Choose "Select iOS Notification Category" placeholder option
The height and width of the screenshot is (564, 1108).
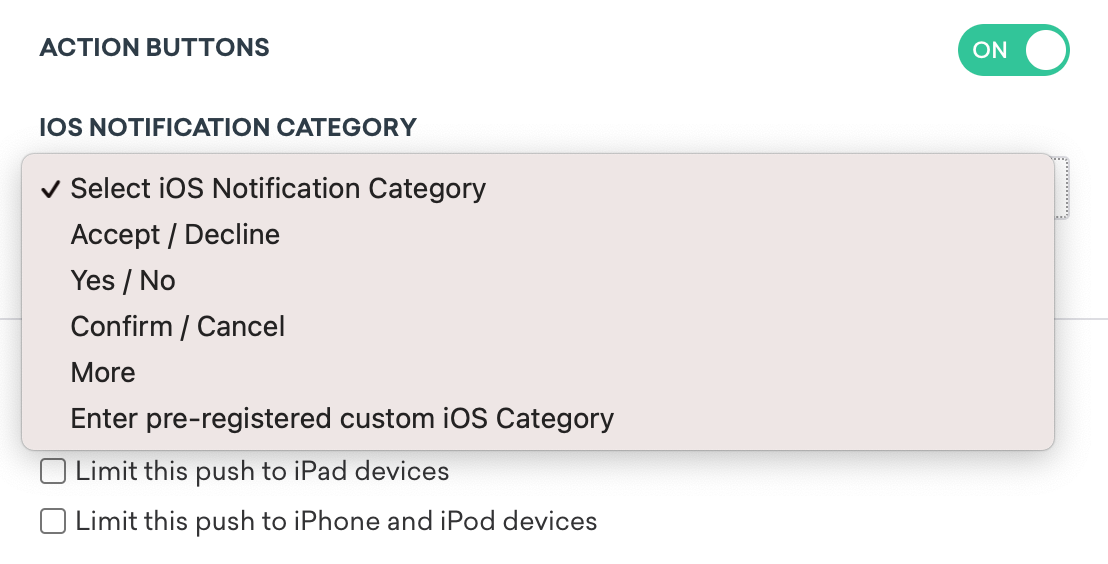point(278,189)
